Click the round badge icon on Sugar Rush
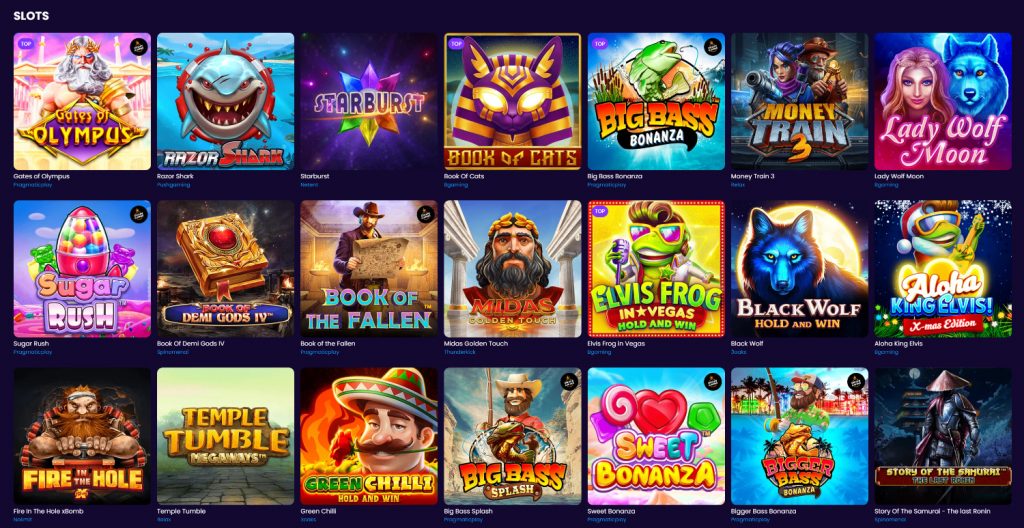 tap(138, 214)
